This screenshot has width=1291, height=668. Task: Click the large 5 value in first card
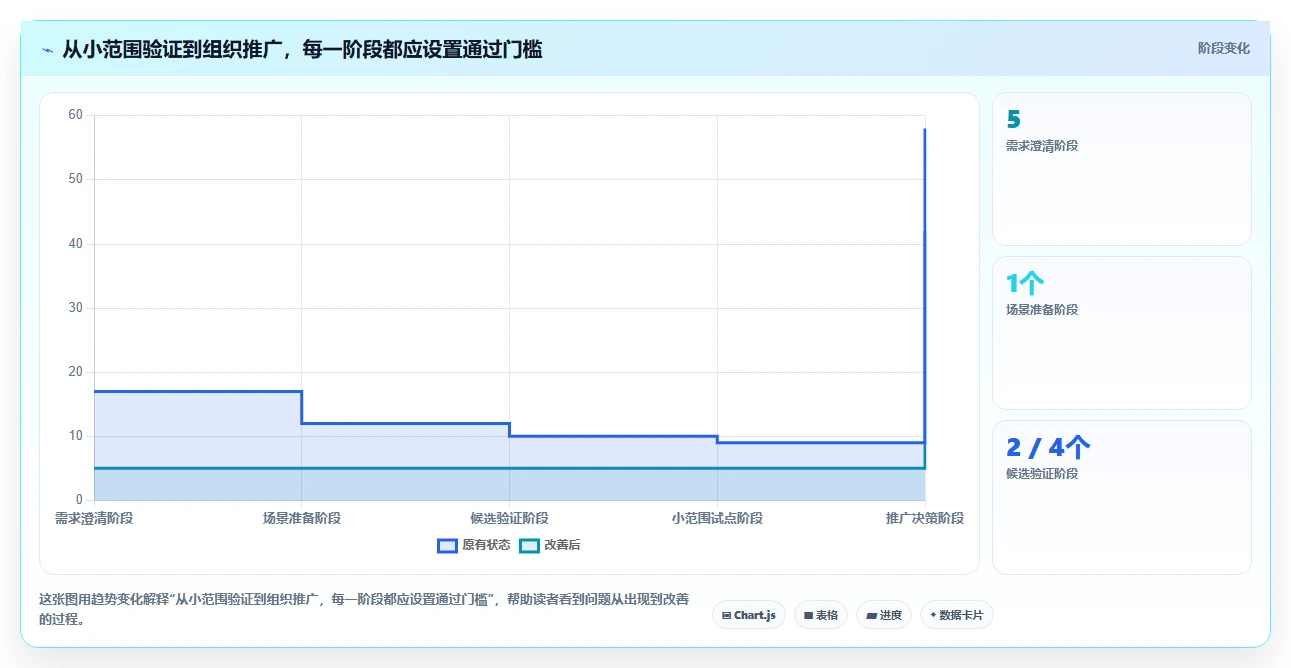tap(1014, 119)
